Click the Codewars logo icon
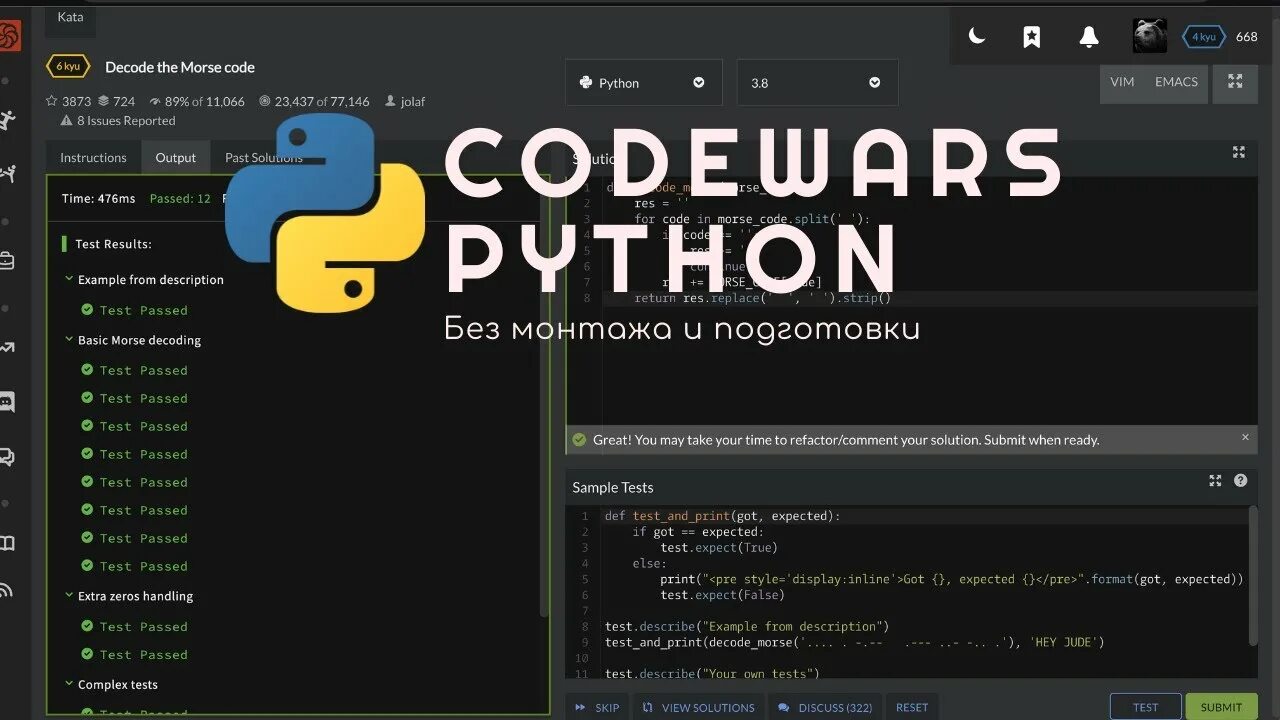 9,37
